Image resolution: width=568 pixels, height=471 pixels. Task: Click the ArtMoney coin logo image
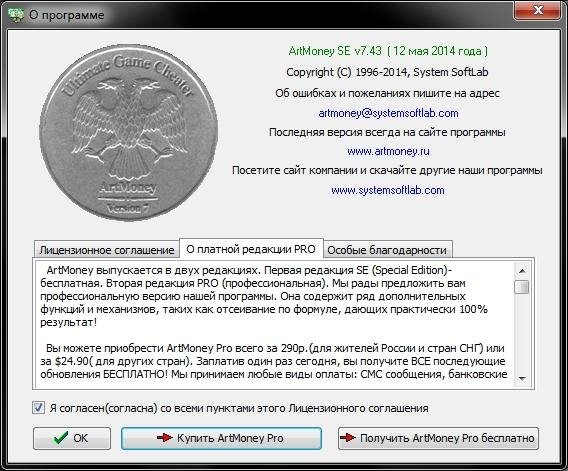click(x=129, y=134)
